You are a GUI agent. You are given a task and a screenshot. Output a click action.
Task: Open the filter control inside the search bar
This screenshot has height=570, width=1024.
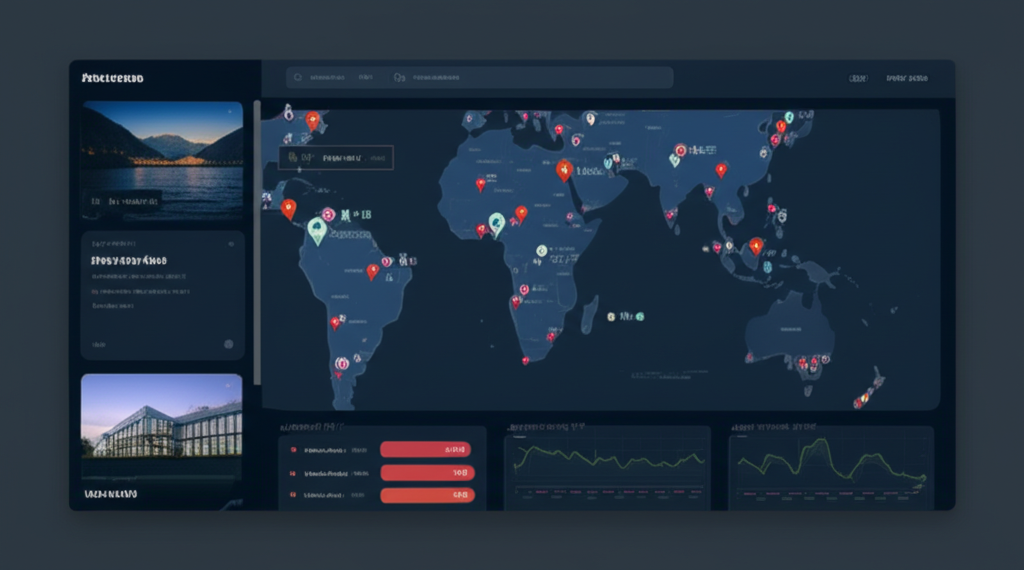click(x=399, y=77)
